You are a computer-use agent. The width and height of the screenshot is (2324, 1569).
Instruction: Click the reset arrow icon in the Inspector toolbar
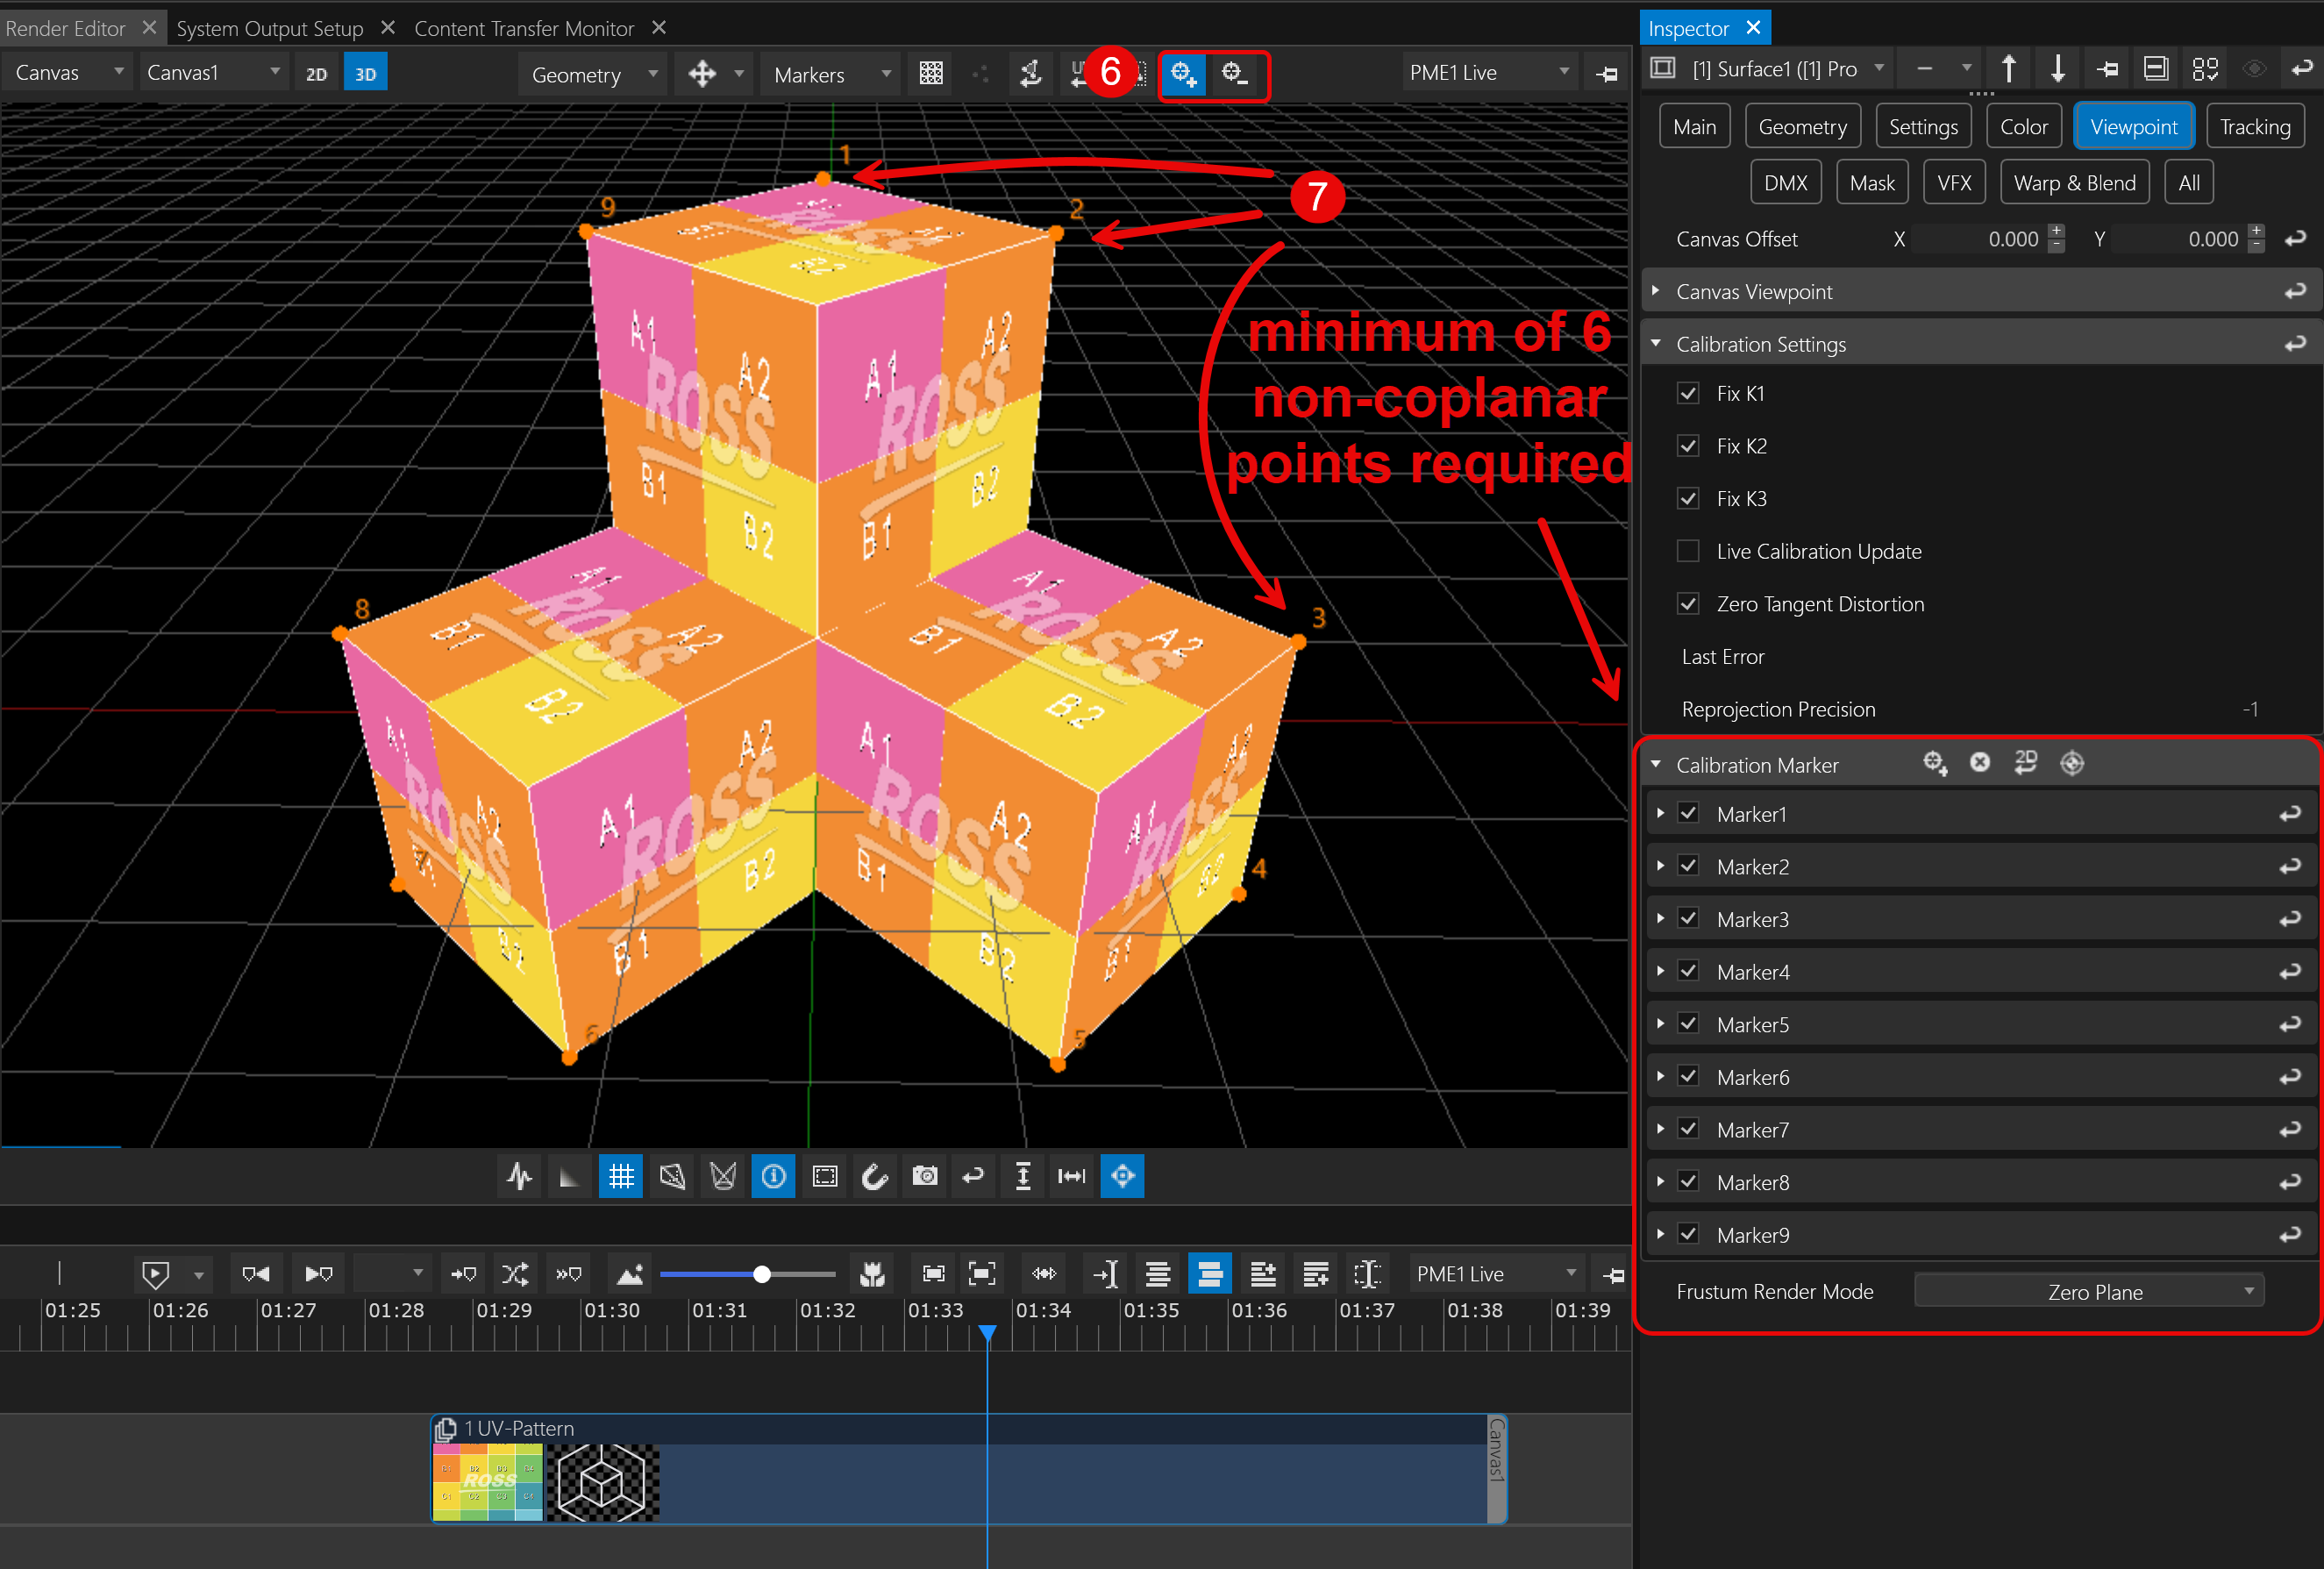(x=2302, y=69)
